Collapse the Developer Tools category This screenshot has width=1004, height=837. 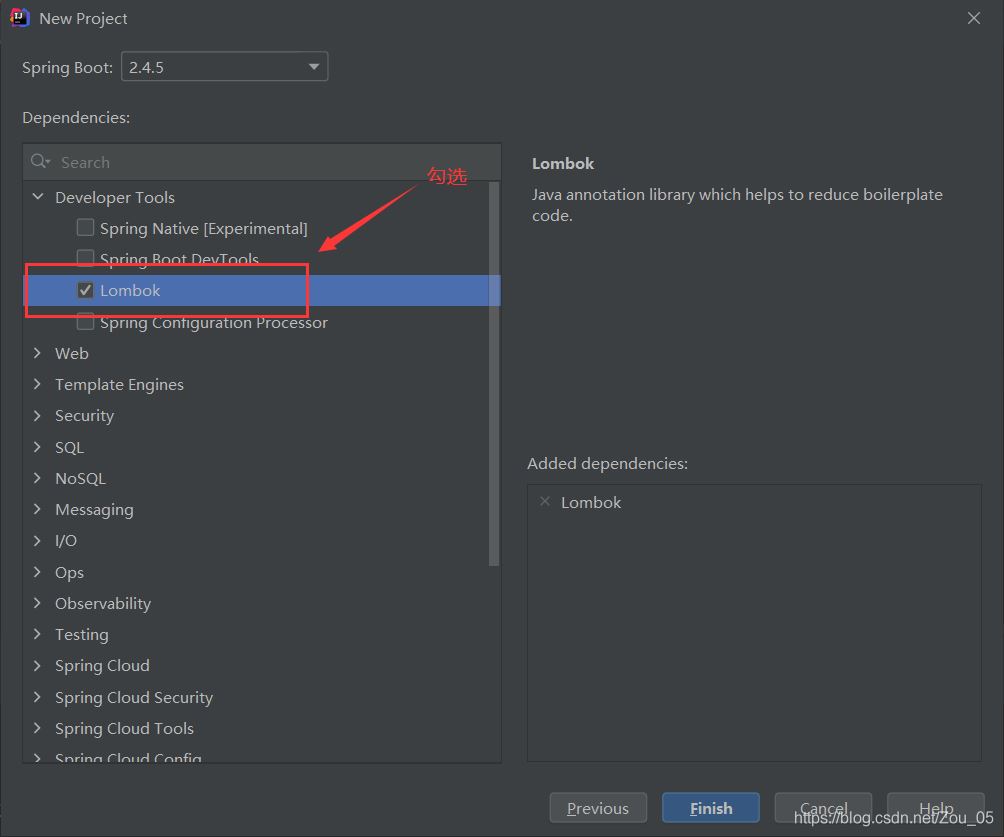(38, 197)
